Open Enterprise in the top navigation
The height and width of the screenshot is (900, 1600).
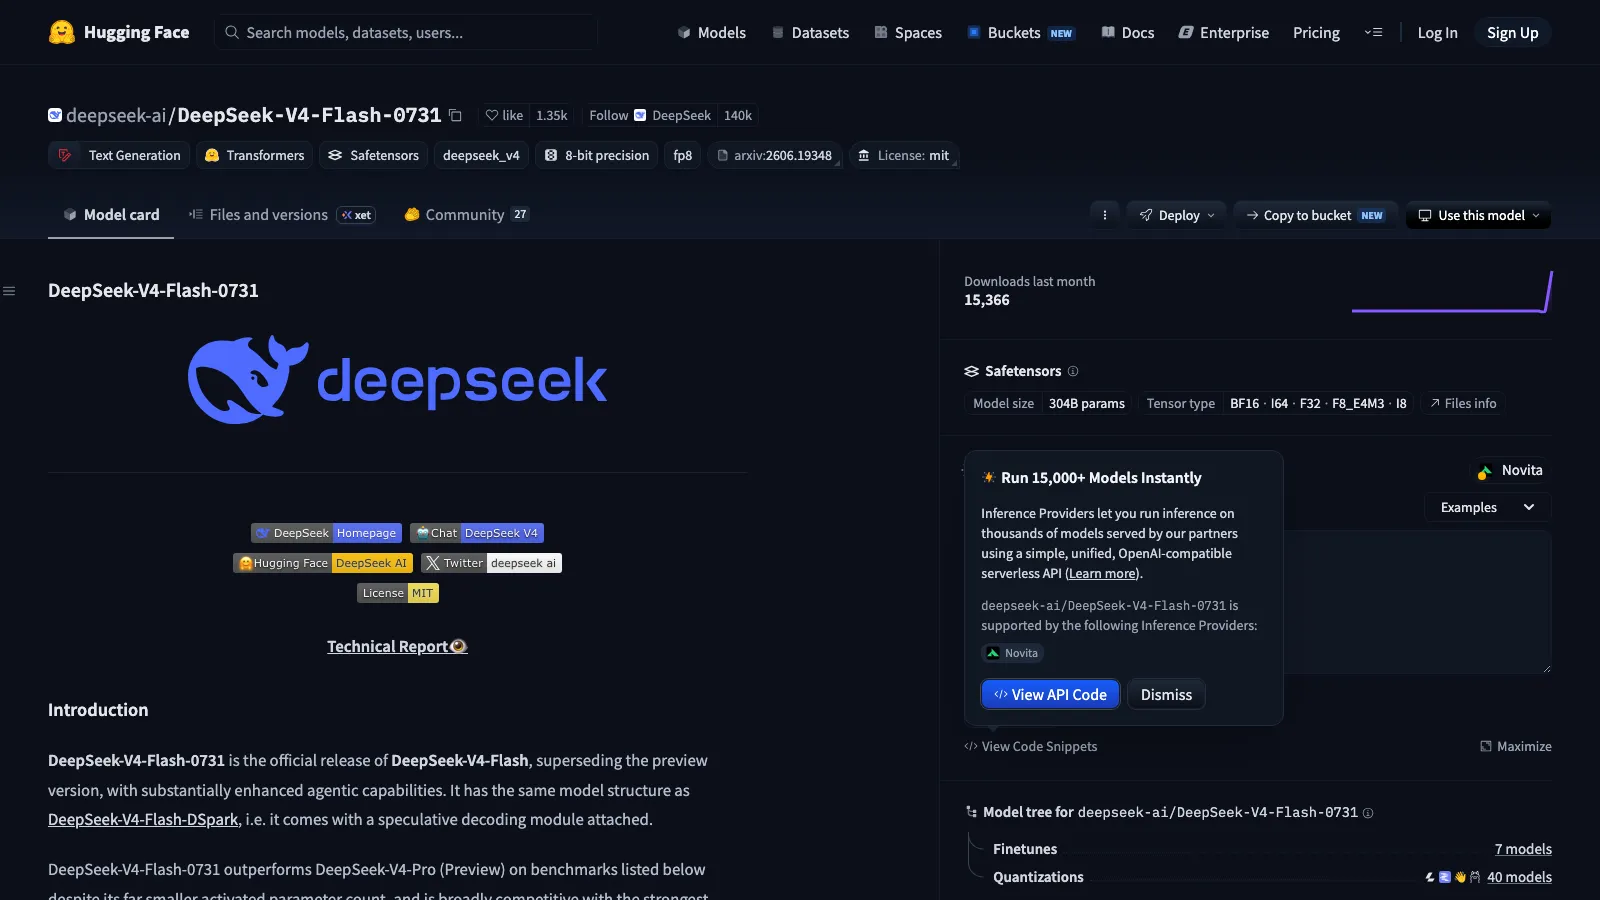pos(1224,32)
